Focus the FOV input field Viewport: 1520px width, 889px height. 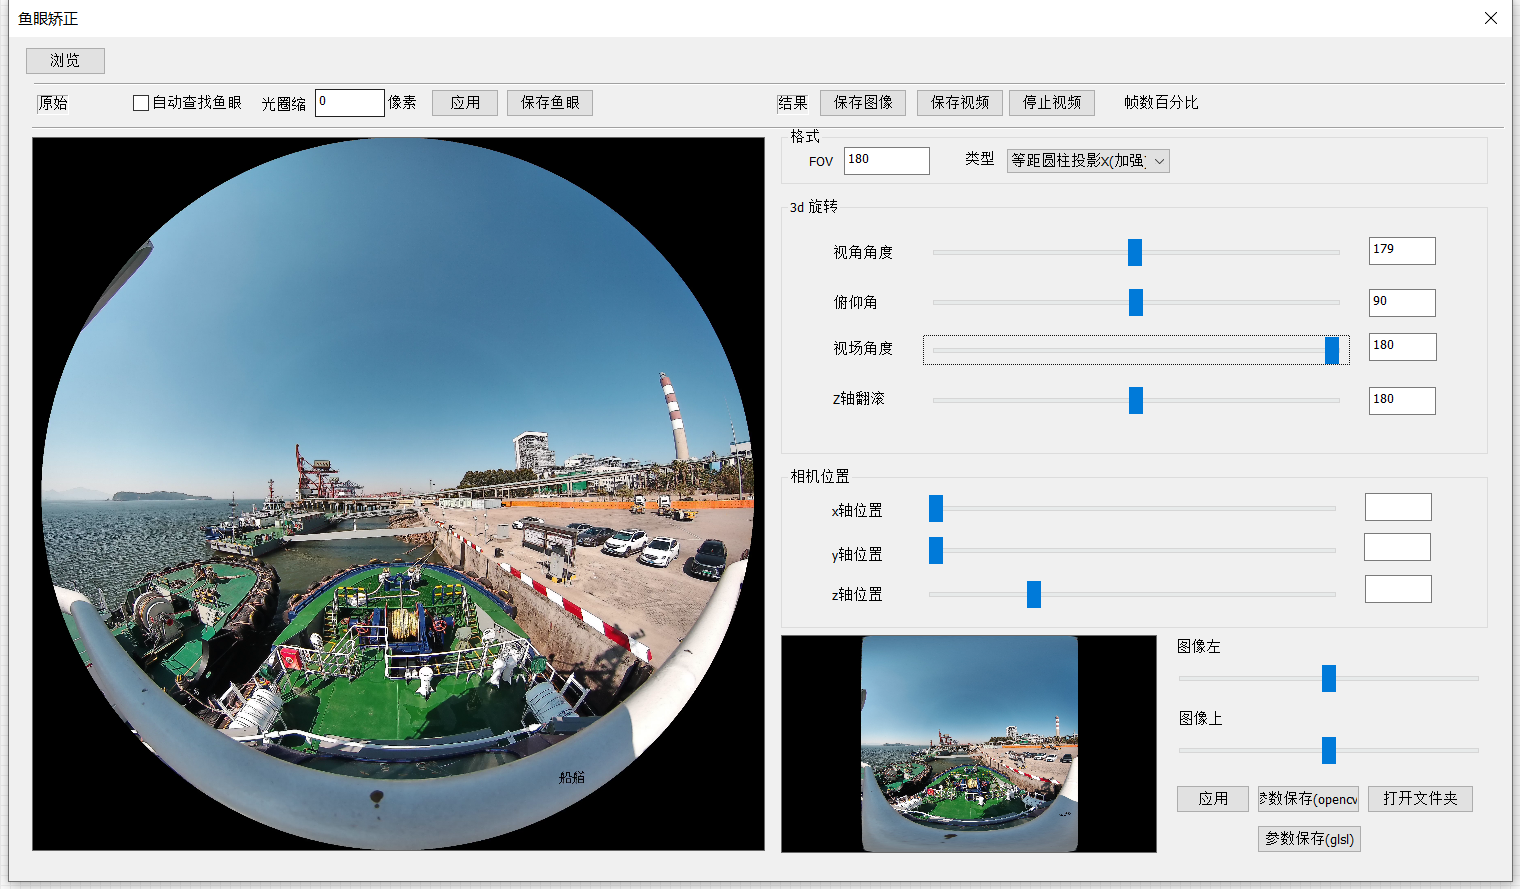(887, 161)
